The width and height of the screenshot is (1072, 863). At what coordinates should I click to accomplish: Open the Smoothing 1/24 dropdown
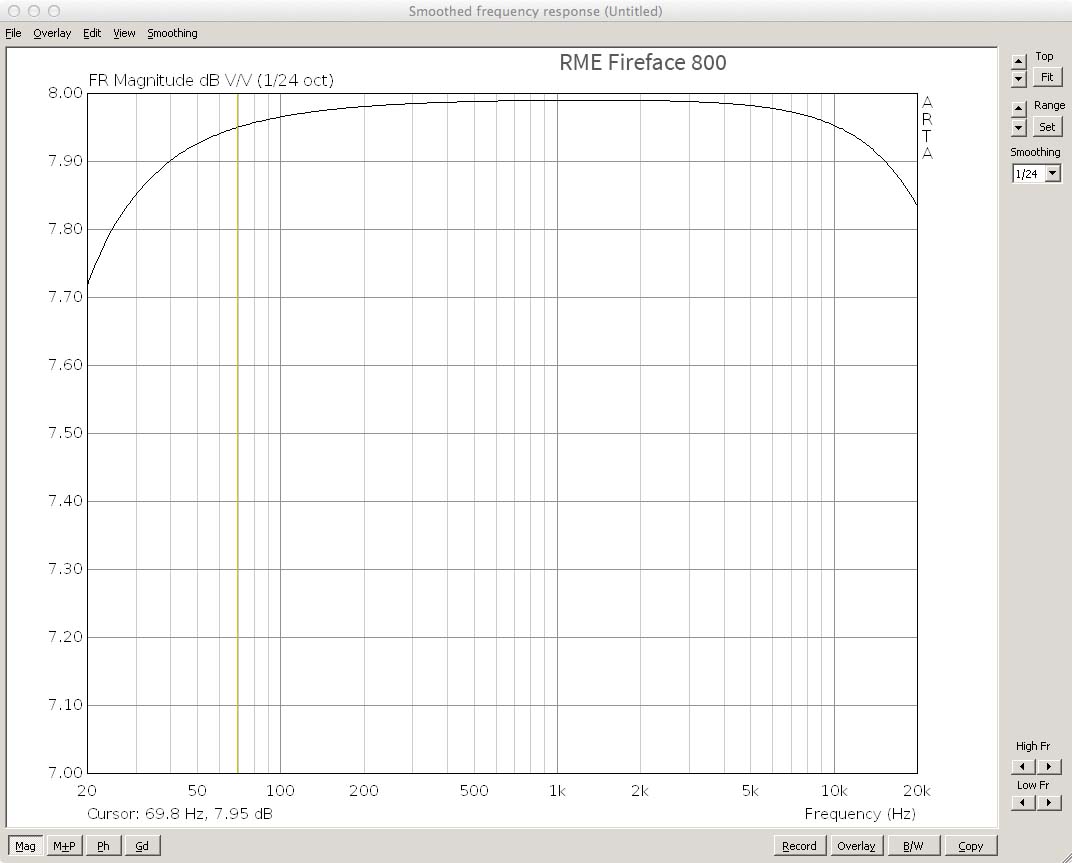[1053, 174]
